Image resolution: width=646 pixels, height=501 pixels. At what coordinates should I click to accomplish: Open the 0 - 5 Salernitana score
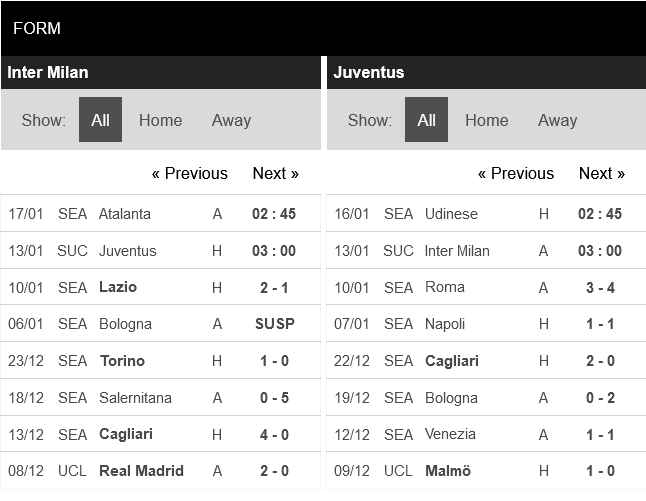pyautogui.click(x=275, y=398)
